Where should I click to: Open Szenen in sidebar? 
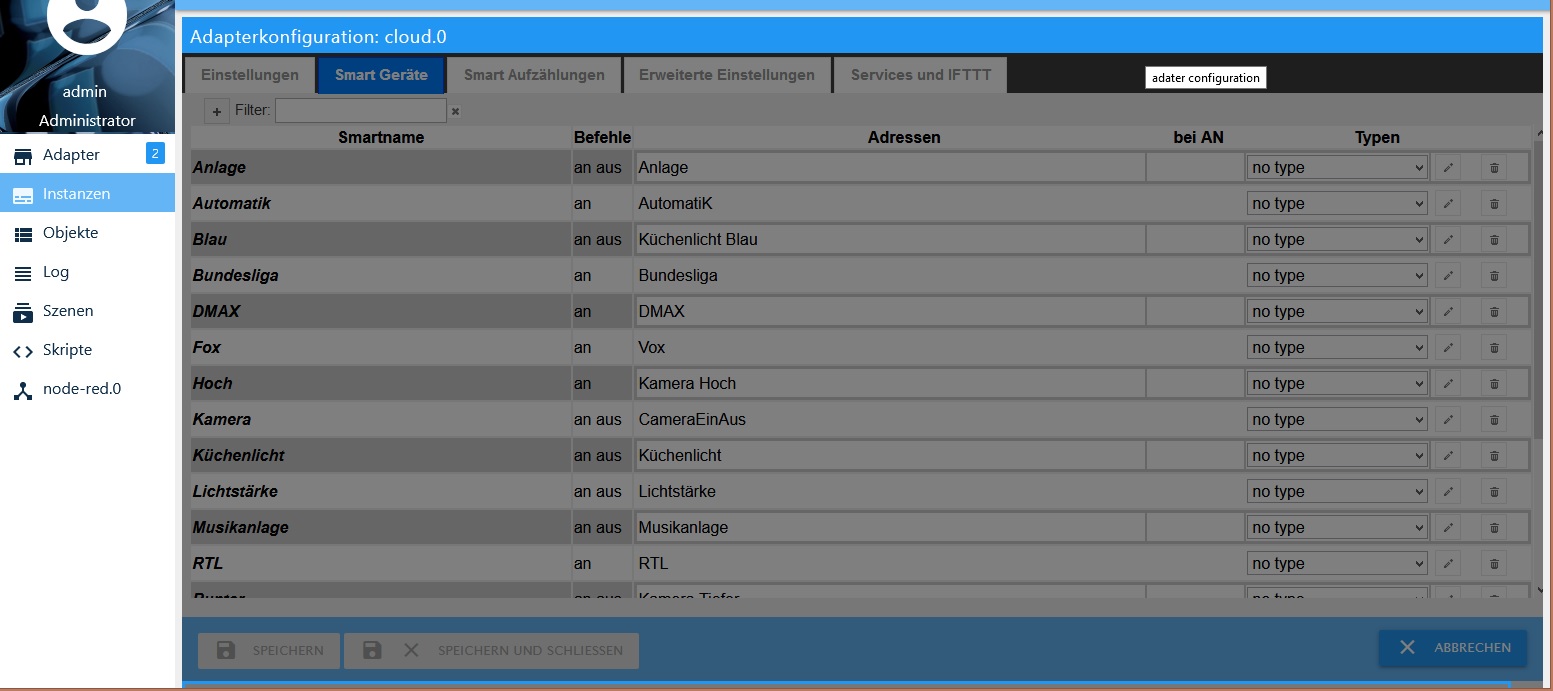pyautogui.click(x=87, y=311)
